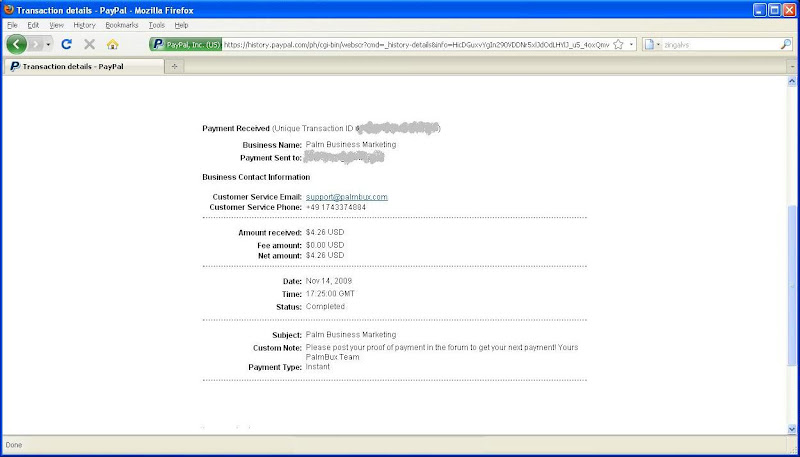Select the Transaction details - PayPal tab
Viewport: 800px width, 457px height.
(x=84, y=66)
